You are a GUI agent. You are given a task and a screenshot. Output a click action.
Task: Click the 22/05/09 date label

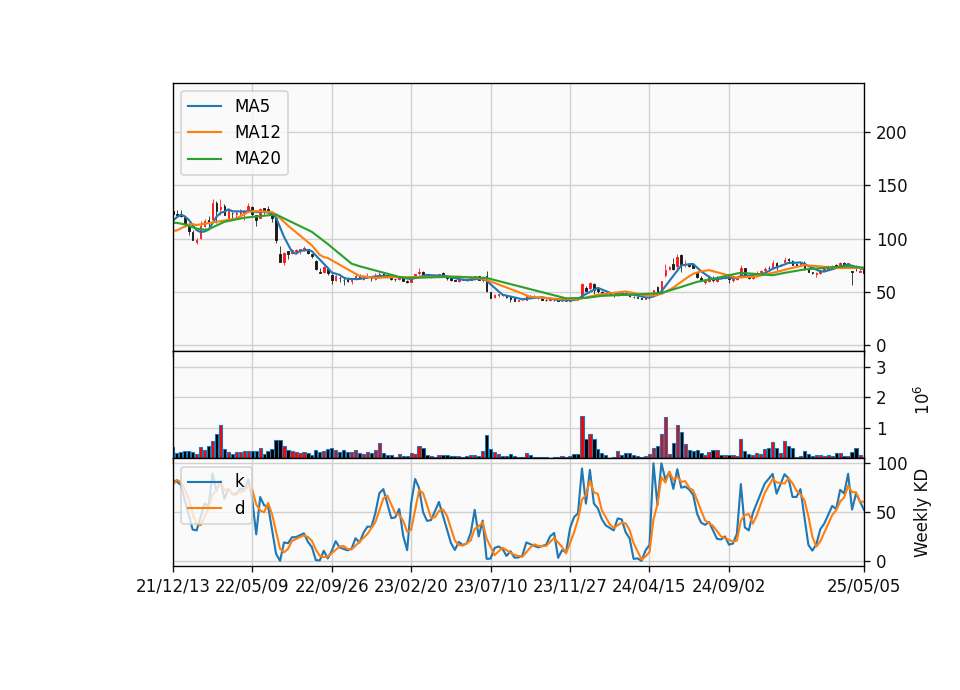[x=252, y=586]
